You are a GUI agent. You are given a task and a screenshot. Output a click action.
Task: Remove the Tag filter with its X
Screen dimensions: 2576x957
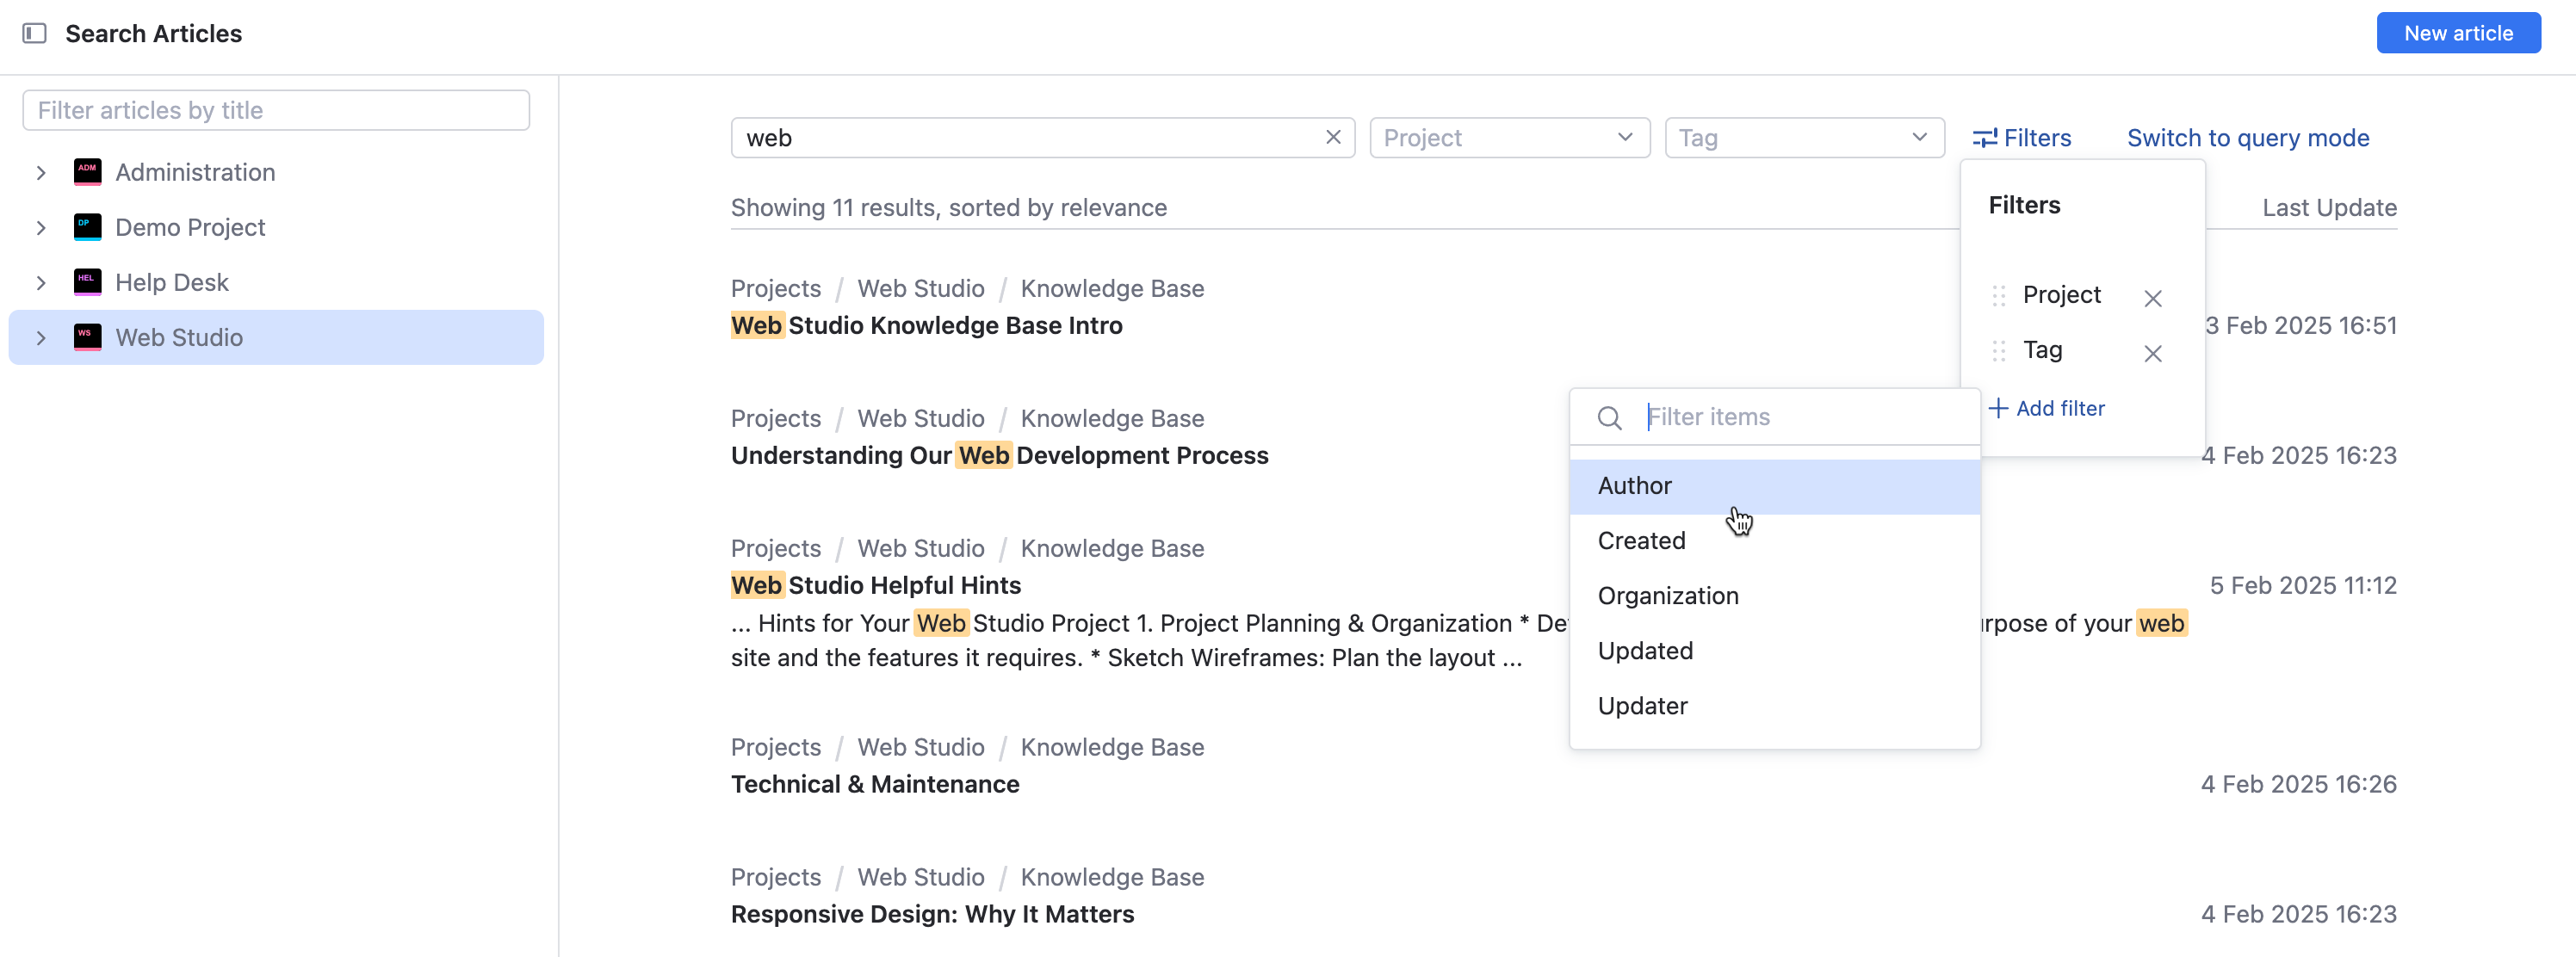pyautogui.click(x=2153, y=353)
